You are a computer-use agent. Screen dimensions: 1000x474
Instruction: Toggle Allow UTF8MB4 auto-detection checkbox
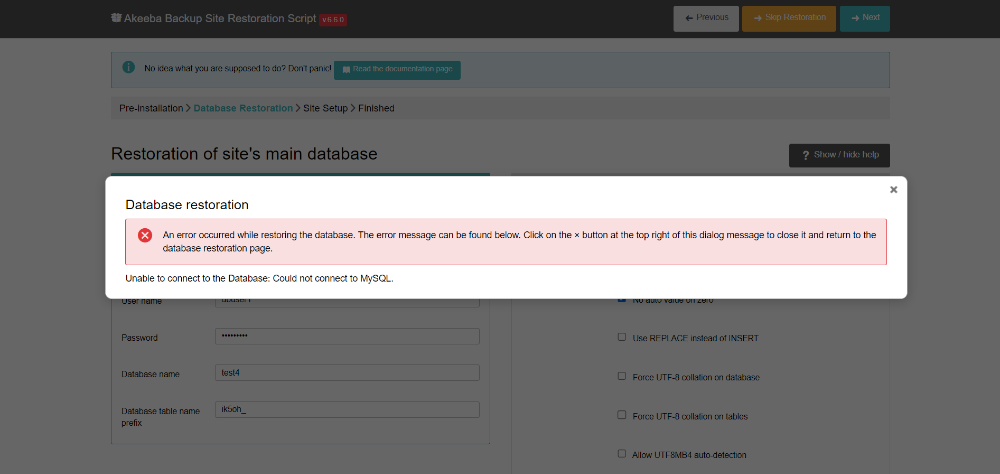pos(622,455)
